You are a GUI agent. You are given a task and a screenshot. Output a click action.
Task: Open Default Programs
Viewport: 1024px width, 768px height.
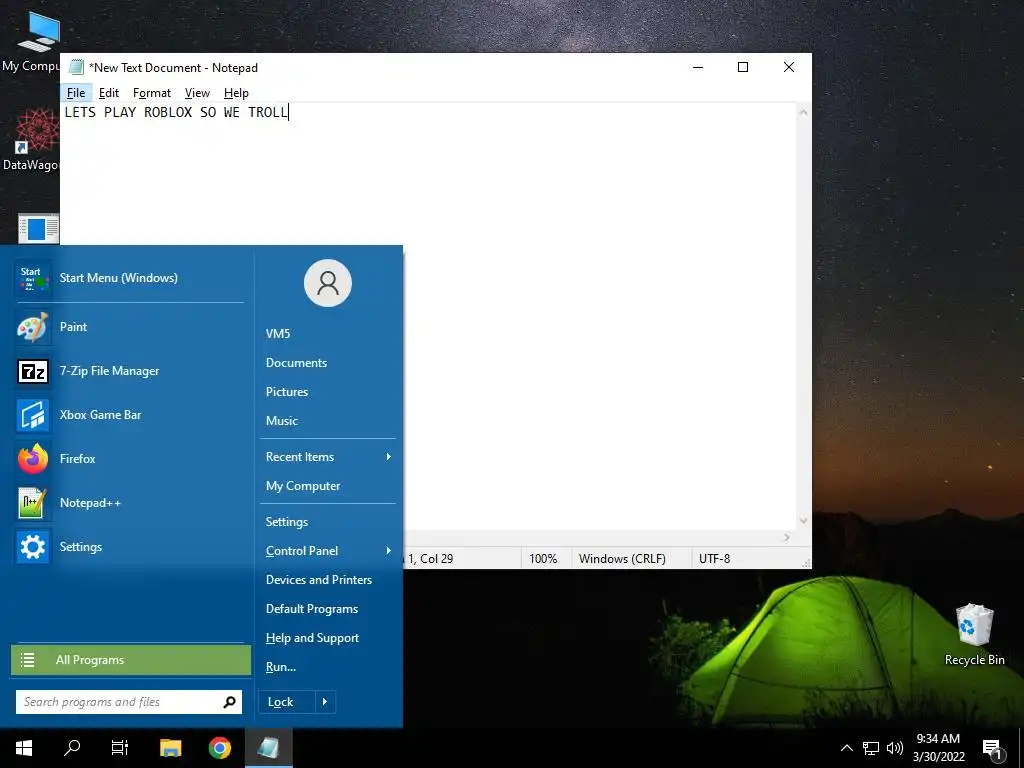(x=312, y=609)
